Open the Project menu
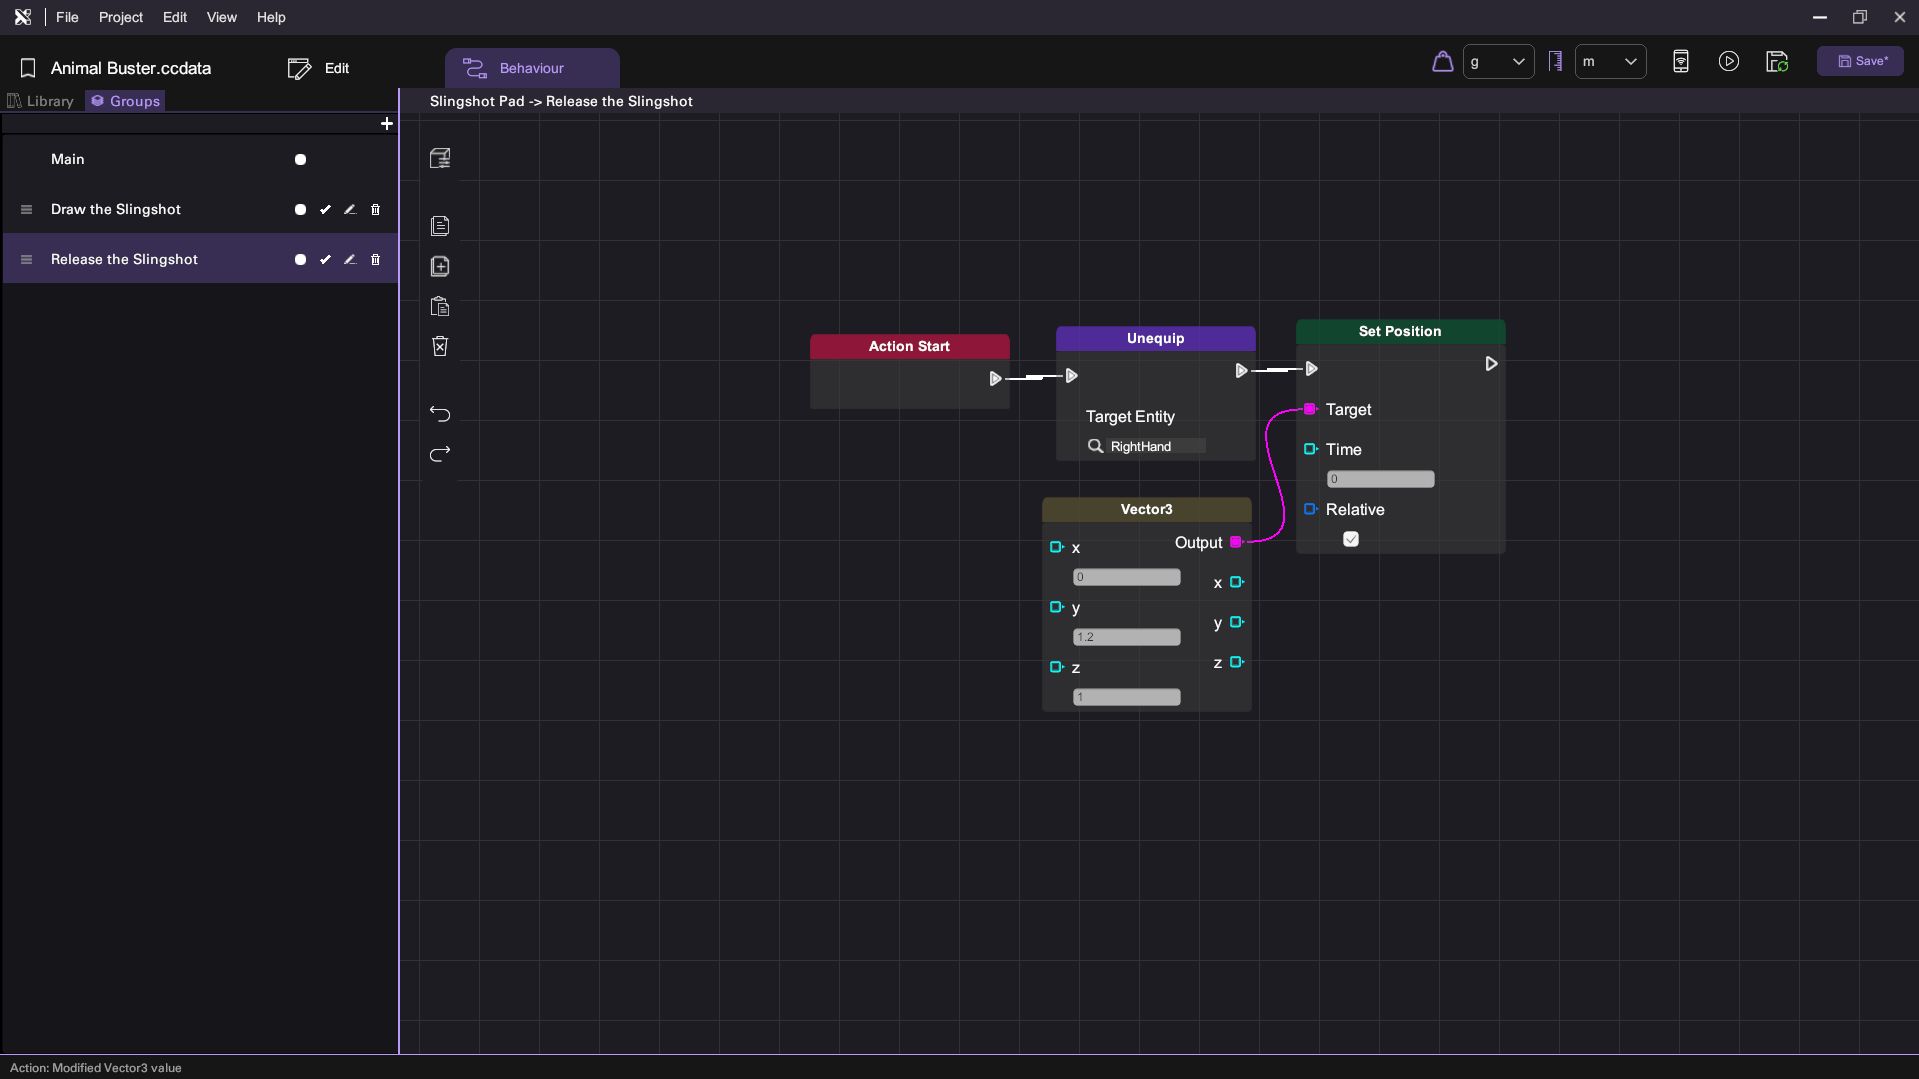1919x1079 pixels. click(x=120, y=18)
